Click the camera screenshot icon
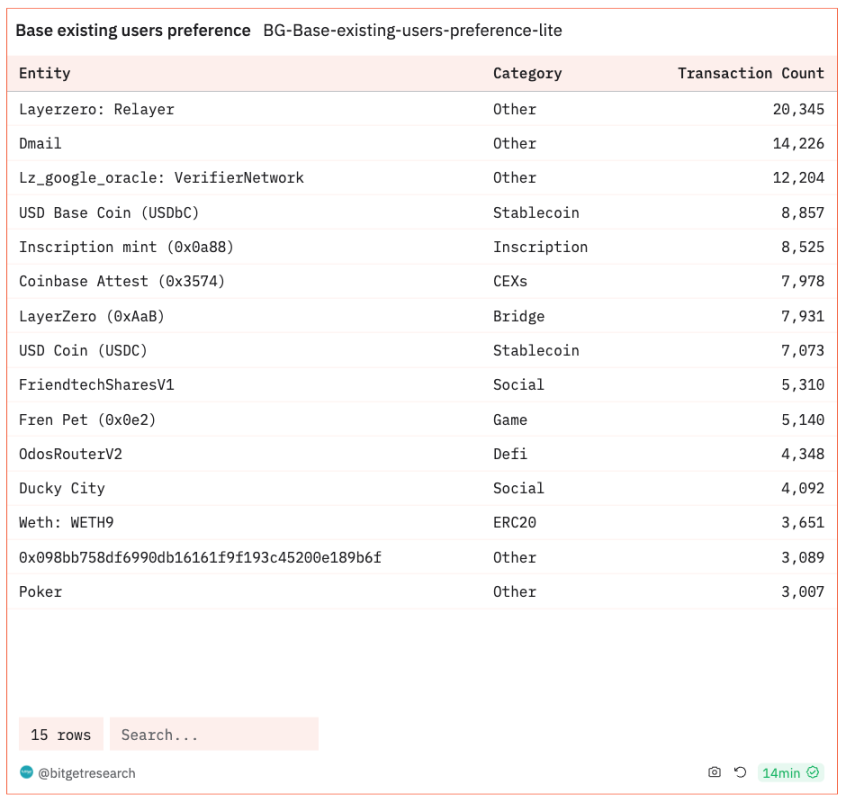This screenshot has width=846, height=803. coord(714,772)
